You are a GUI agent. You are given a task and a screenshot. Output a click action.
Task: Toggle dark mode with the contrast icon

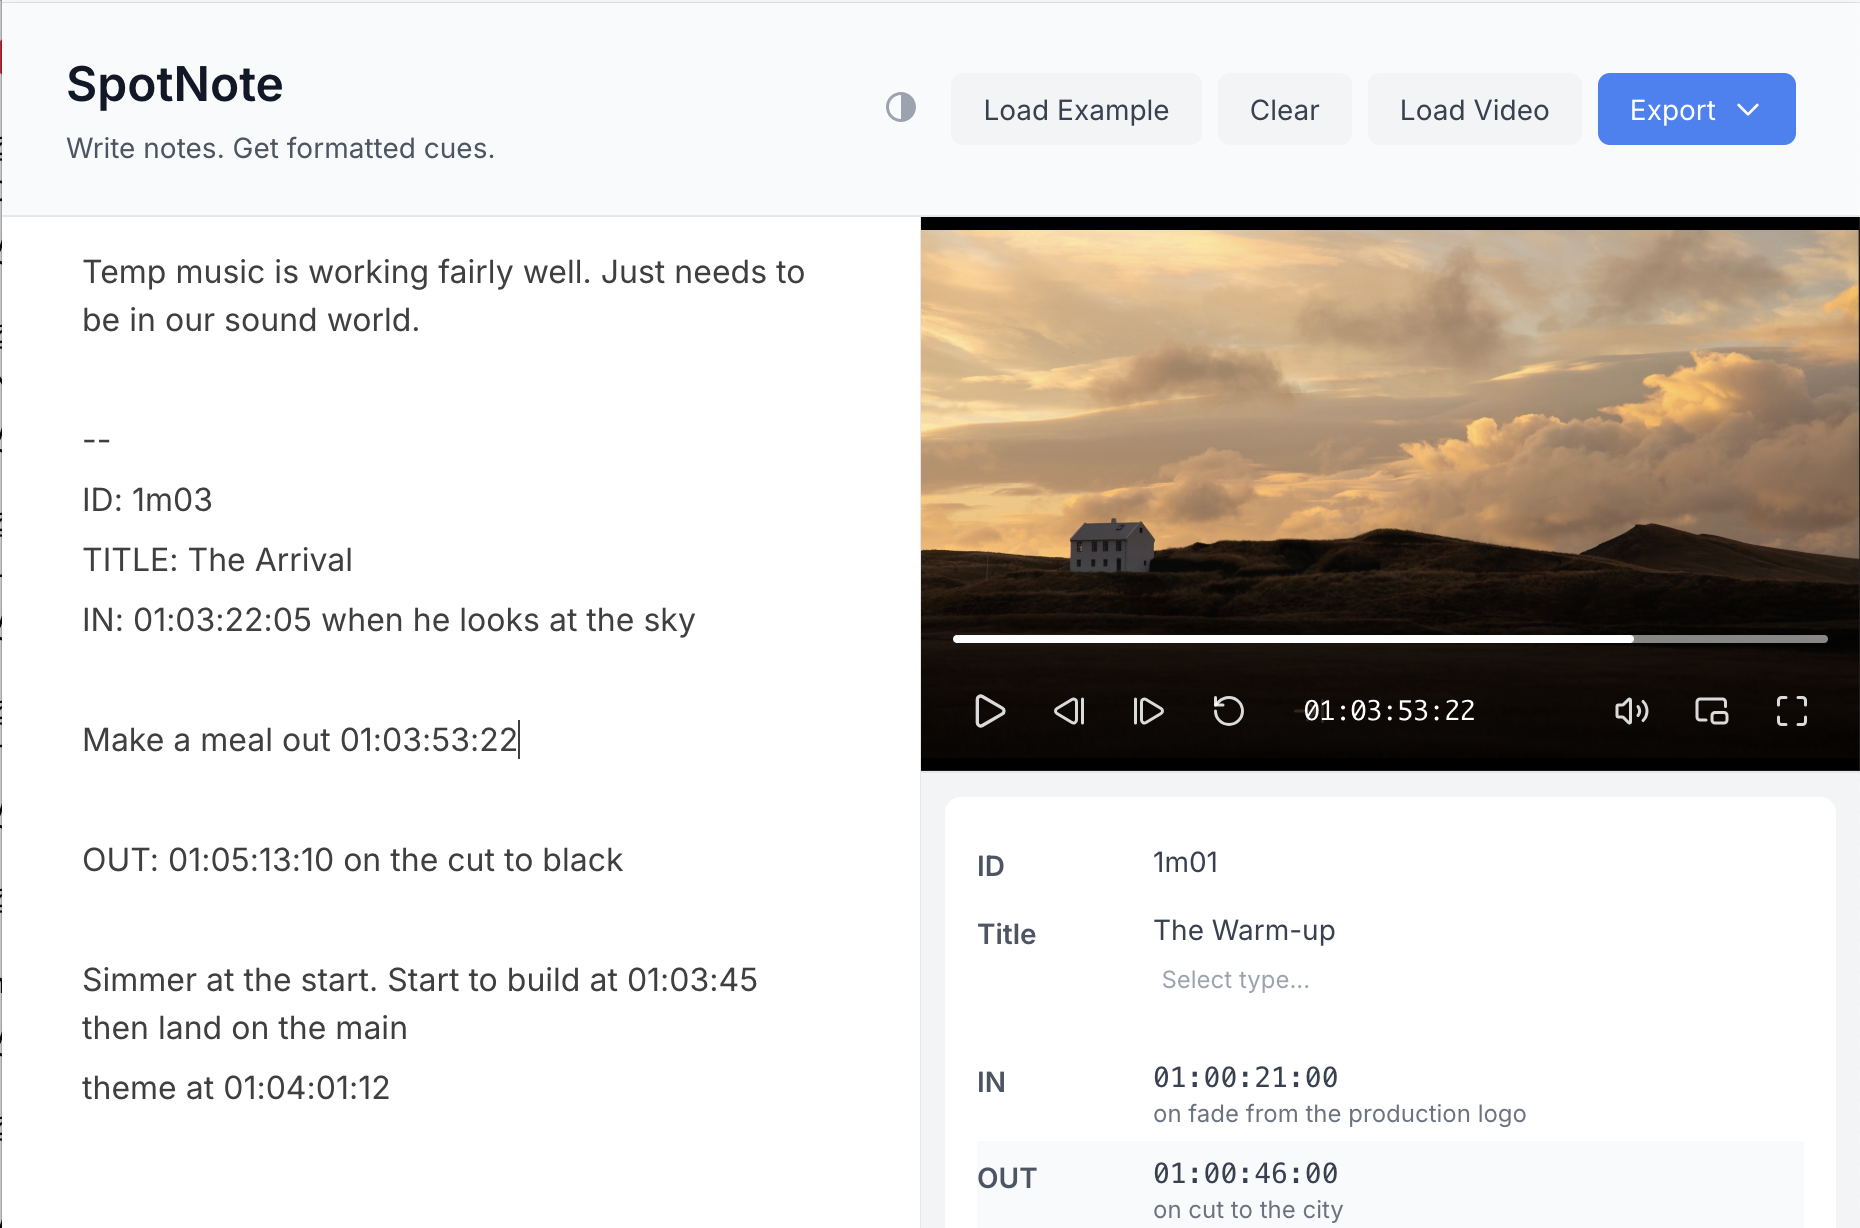pos(900,108)
